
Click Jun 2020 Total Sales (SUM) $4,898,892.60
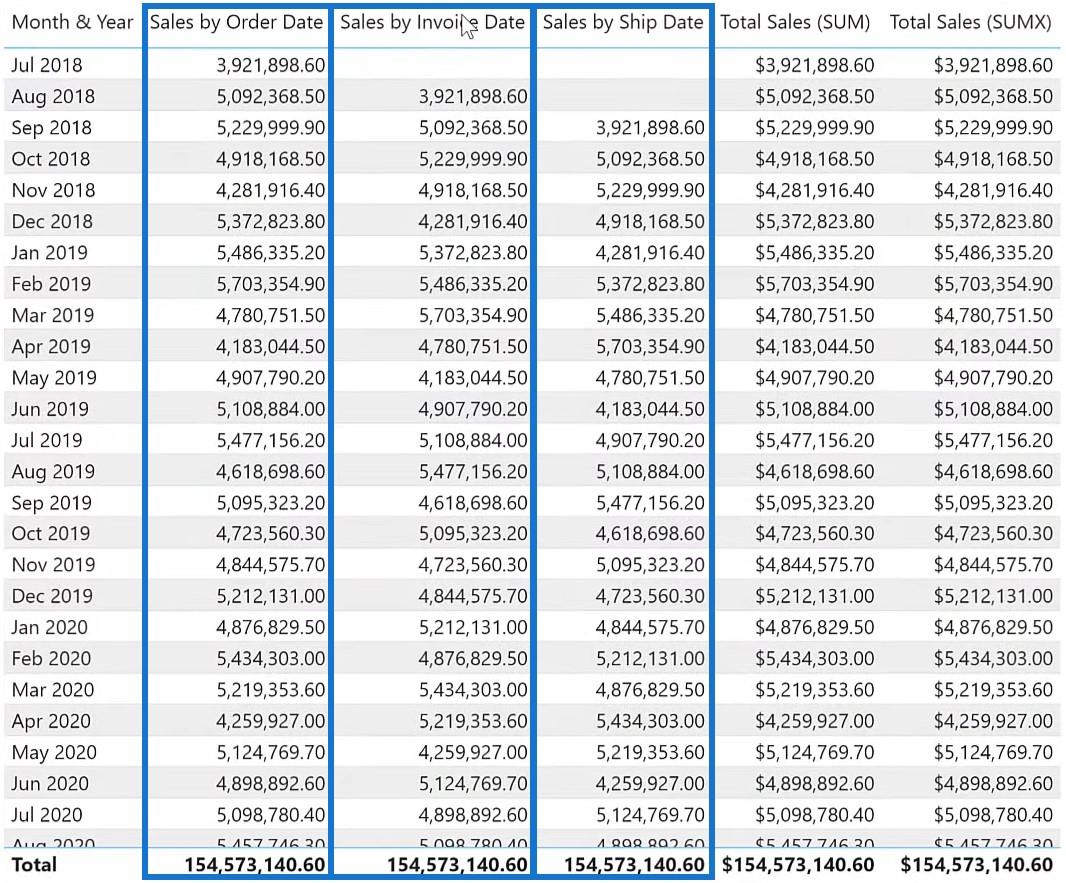coord(814,784)
